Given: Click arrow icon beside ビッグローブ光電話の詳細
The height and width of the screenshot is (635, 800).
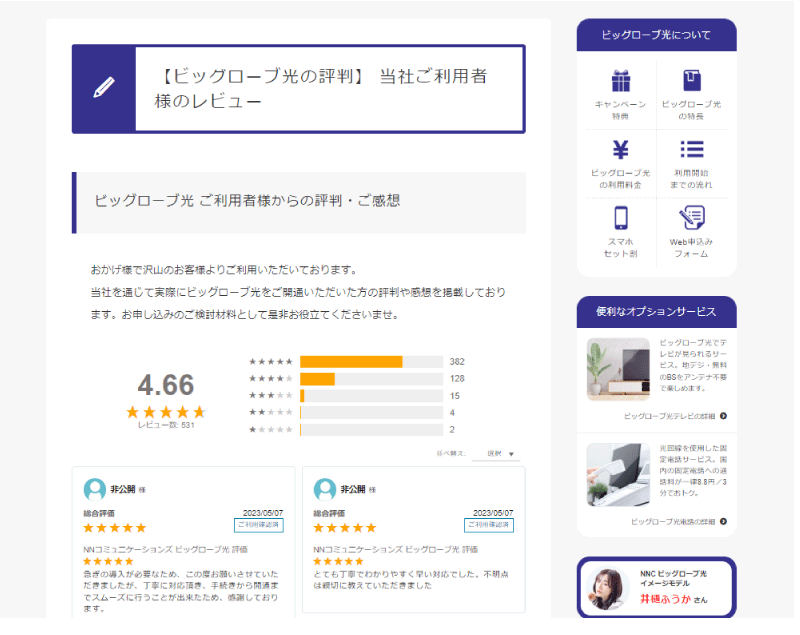Looking at the screenshot, I should tap(723, 522).
